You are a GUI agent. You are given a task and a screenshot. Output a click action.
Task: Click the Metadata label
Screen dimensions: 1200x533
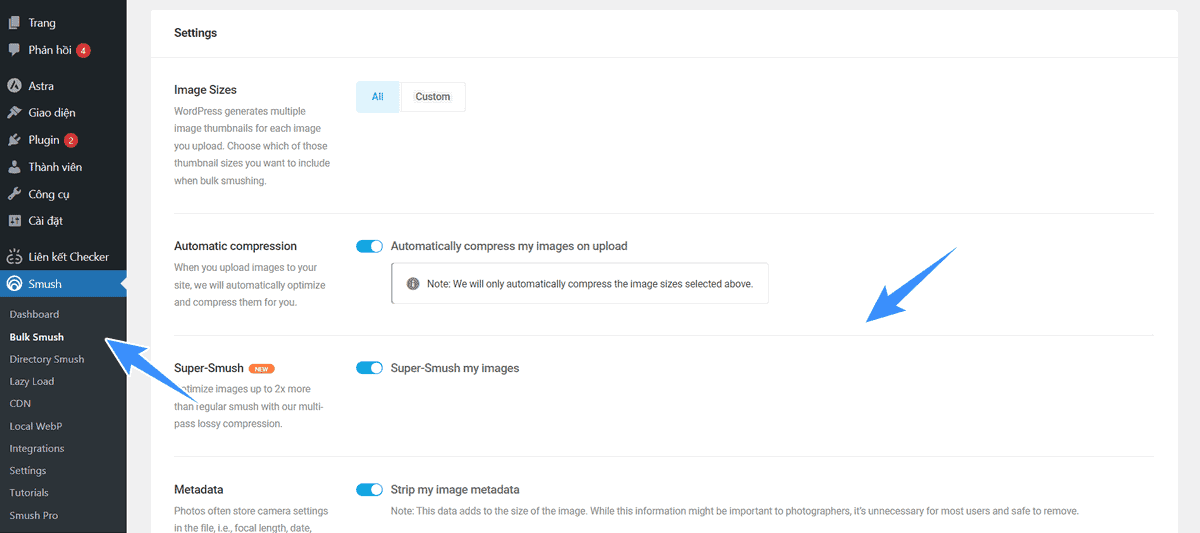point(199,490)
